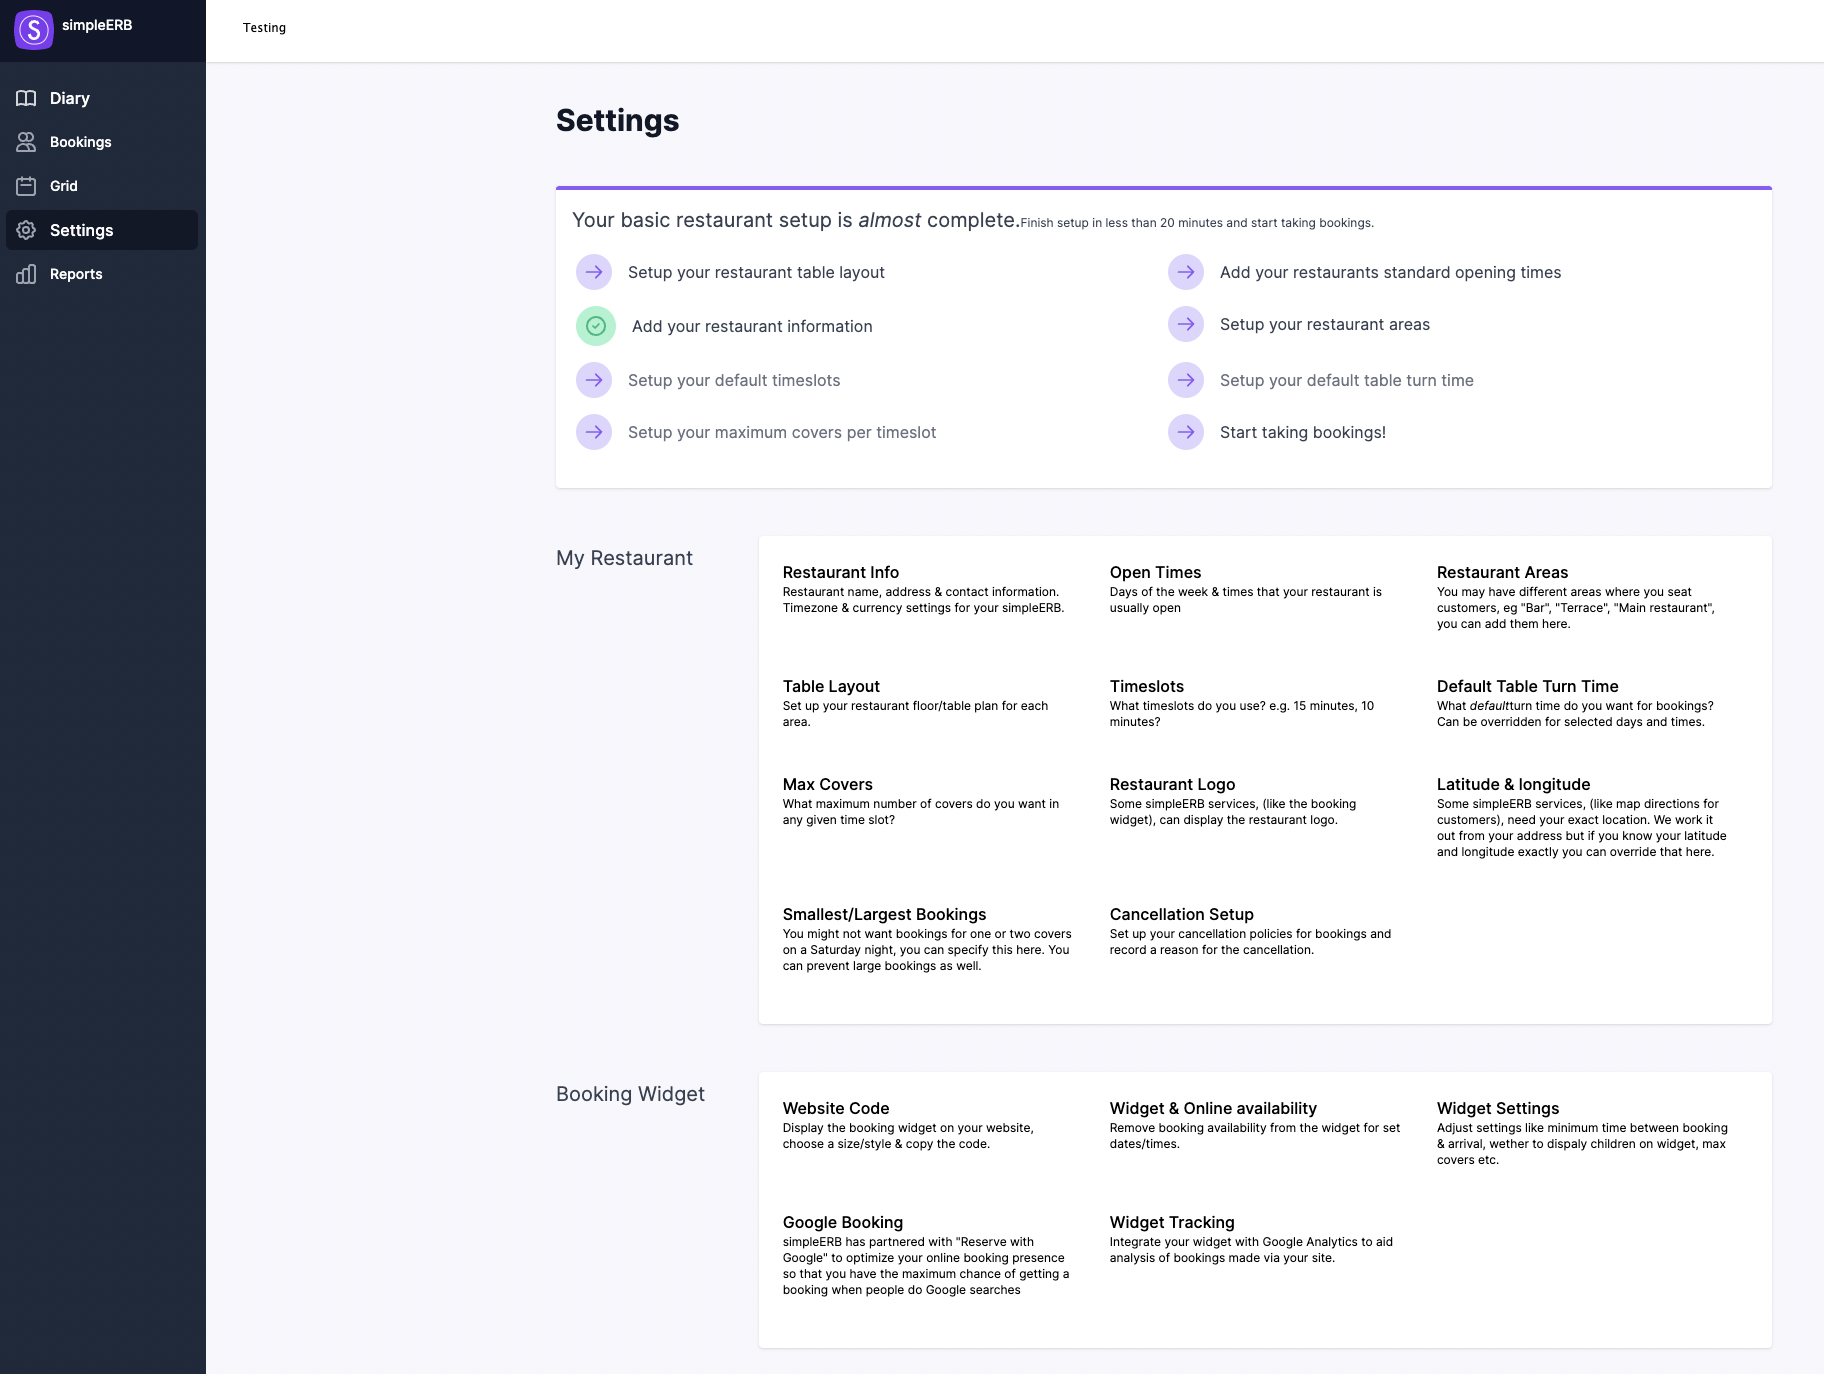The height and width of the screenshot is (1374, 1824).
Task: Click the arrow icon beside restaurant table layout
Action: click(x=594, y=272)
